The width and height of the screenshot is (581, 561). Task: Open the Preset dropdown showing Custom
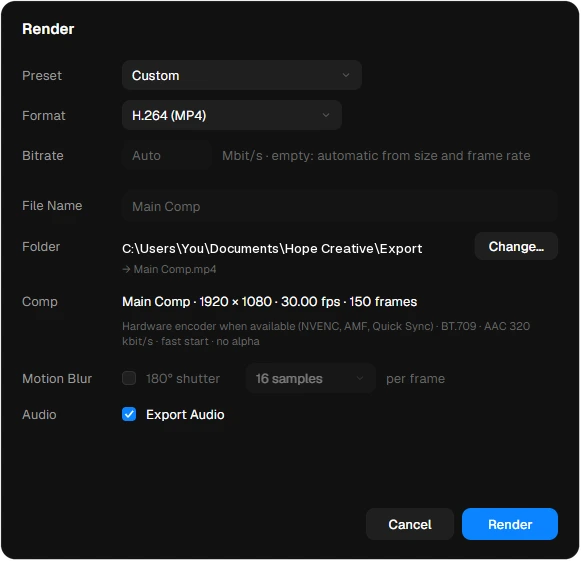[242, 75]
